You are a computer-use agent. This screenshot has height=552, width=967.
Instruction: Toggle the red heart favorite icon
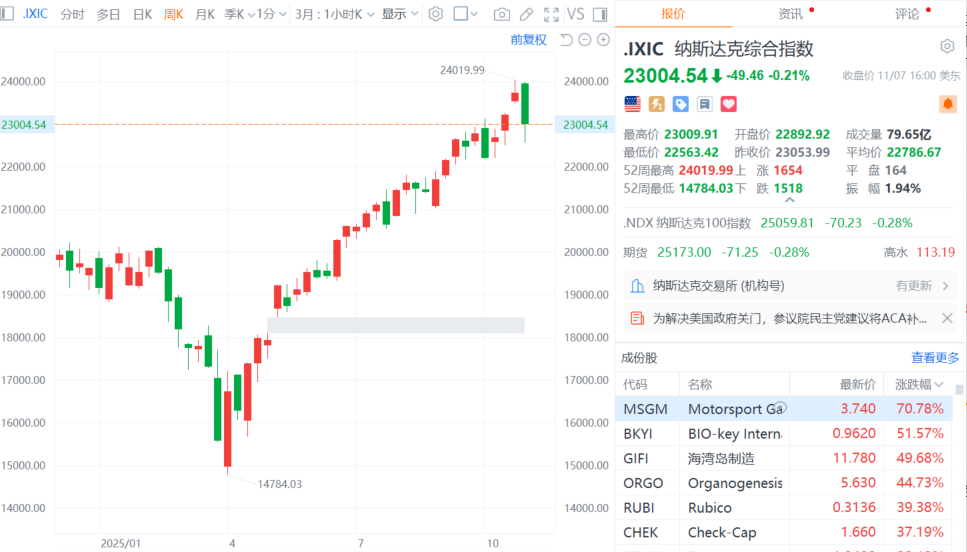728,104
